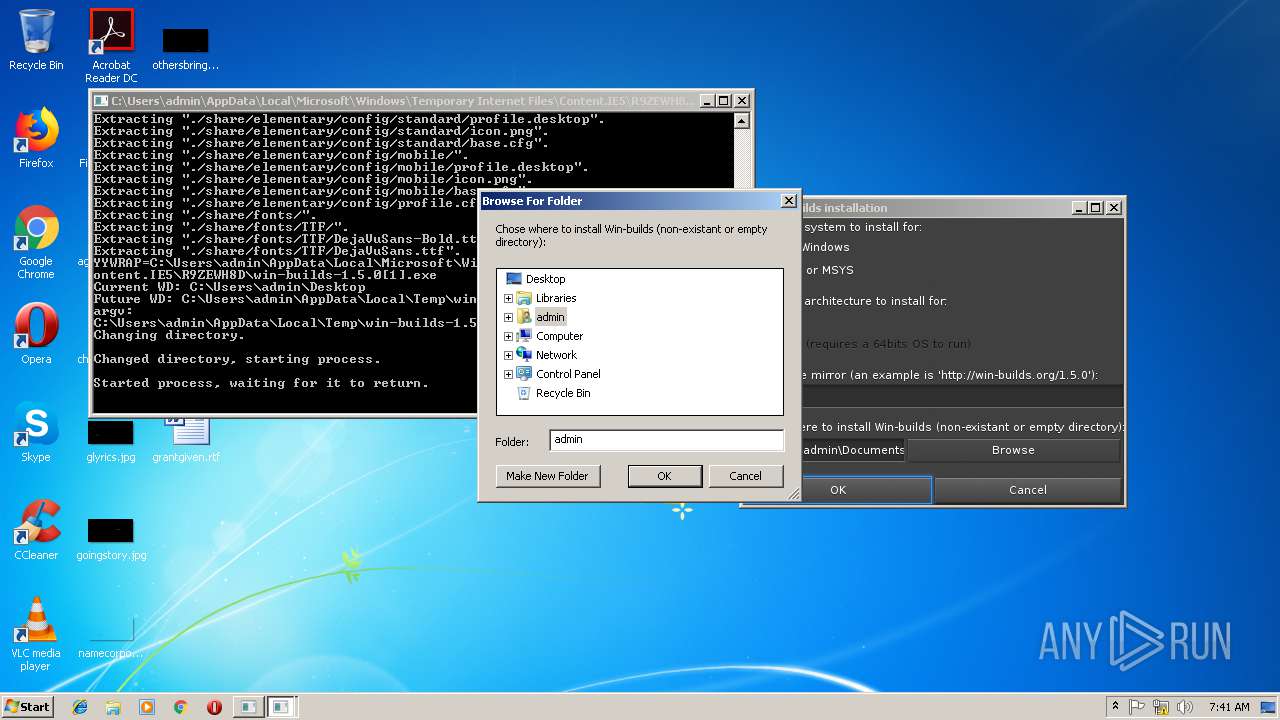The height and width of the screenshot is (720, 1280).
Task: Launch VLC media player from desktop
Action: pos(36,634)
